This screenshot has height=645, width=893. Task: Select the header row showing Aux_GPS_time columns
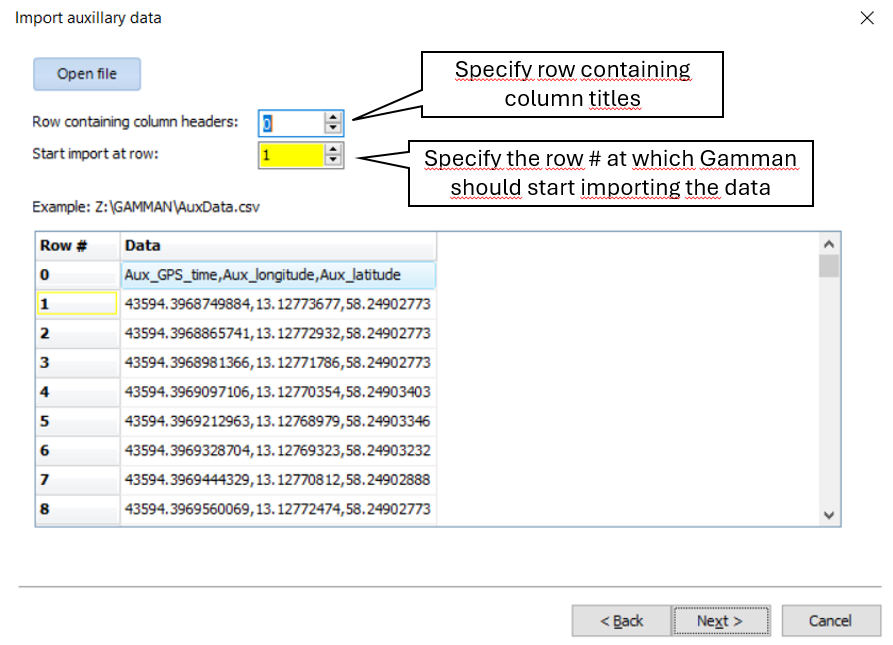(x=277, y=274)
